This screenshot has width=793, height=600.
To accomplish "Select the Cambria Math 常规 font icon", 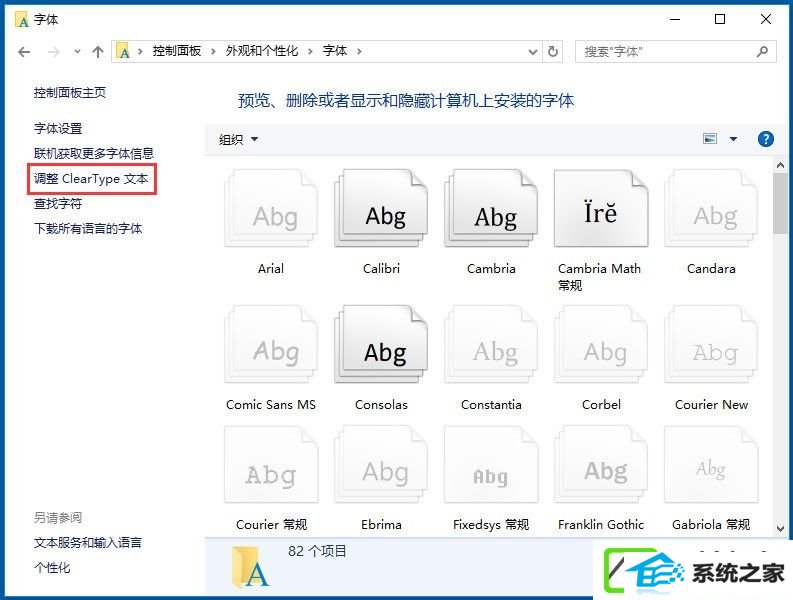I will coord(601,208).
